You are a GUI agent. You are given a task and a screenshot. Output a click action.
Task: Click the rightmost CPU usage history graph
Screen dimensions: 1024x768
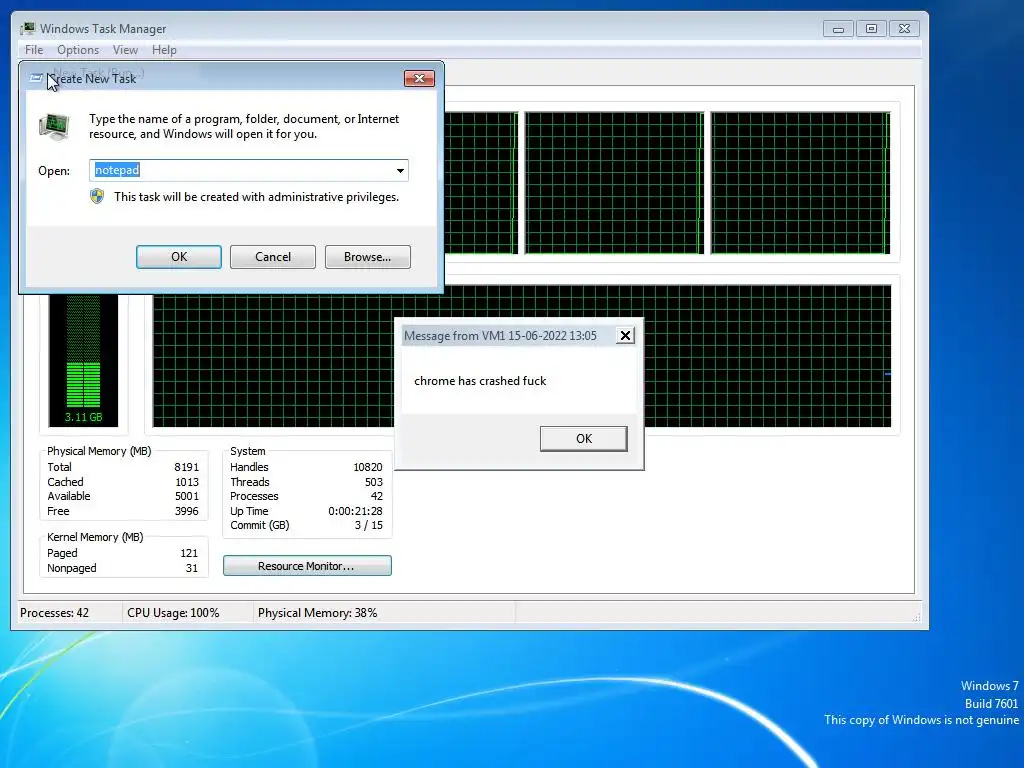point(800,183)
